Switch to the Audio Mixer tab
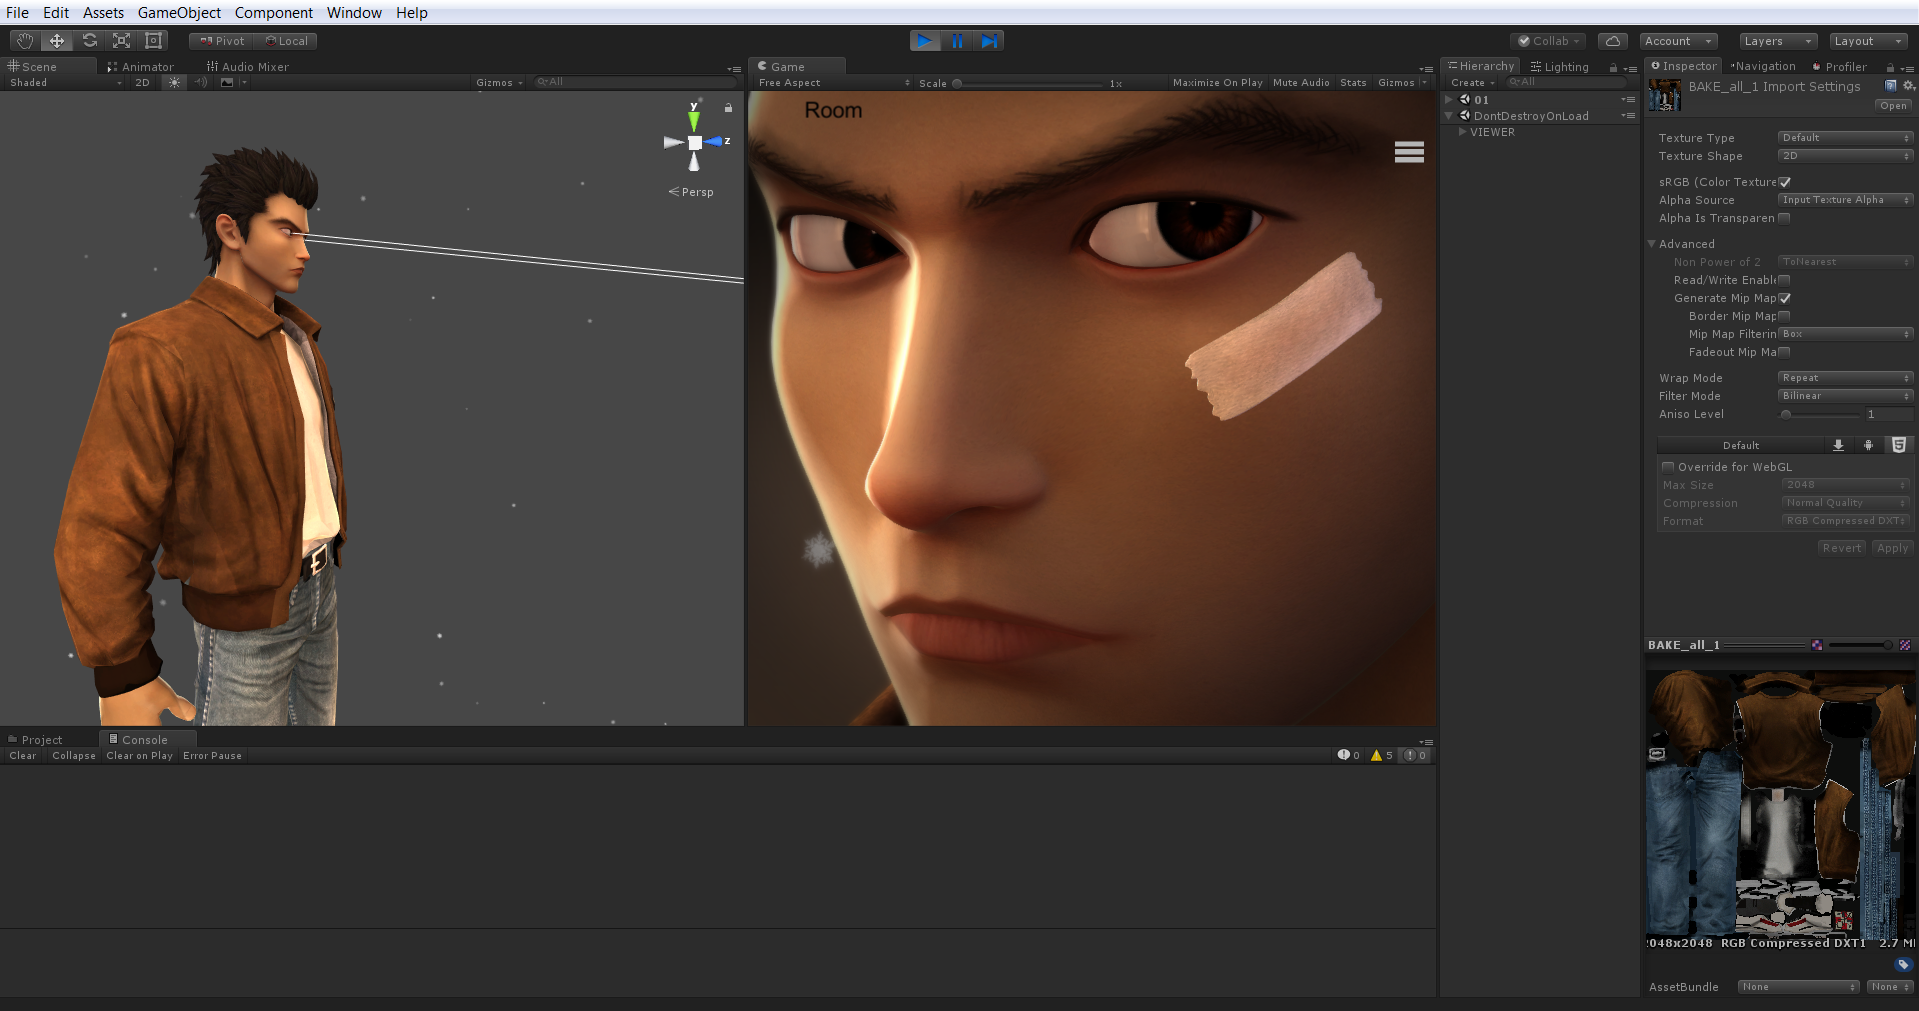 click(x=248, y=67)
